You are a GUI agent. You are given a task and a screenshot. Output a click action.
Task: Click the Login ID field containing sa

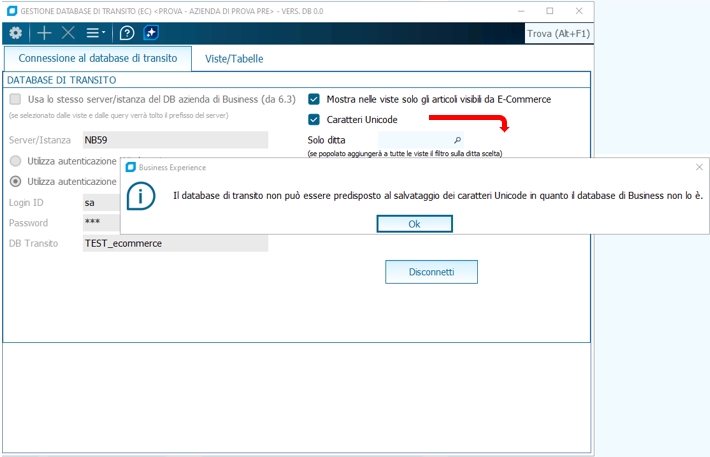pos(102,202)
